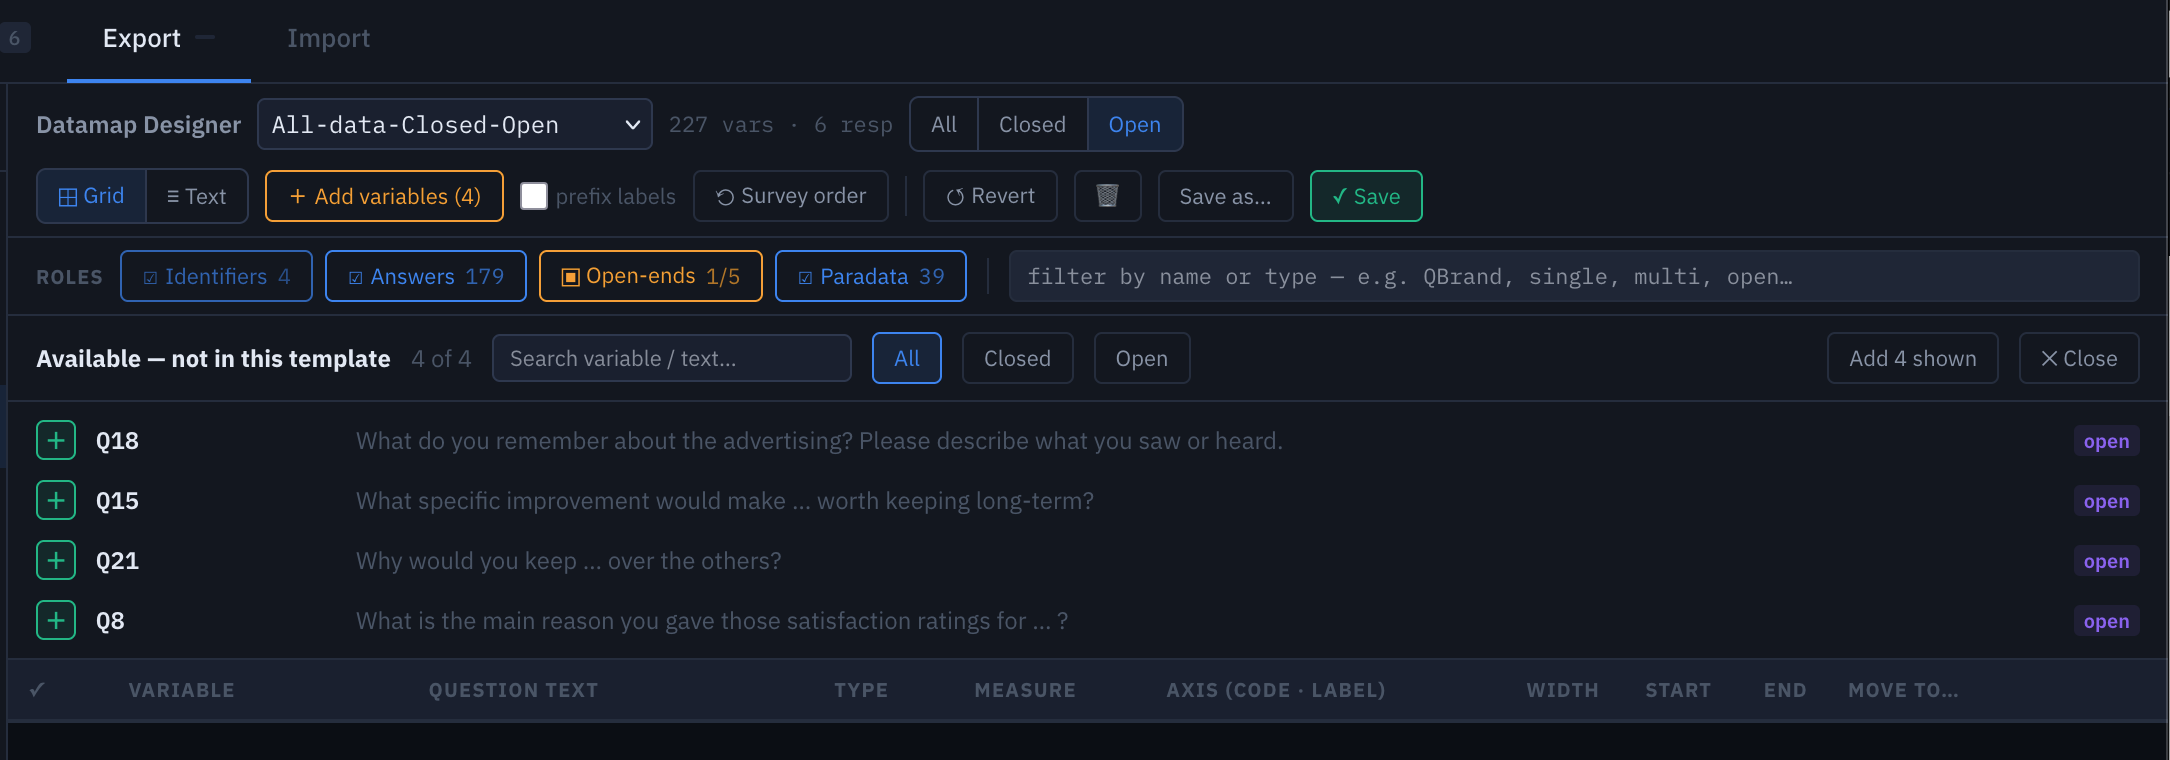This screenshot has height=760, width=2170.
Task: Click the QUESTION TEXT column header
Action: (513, 690)
